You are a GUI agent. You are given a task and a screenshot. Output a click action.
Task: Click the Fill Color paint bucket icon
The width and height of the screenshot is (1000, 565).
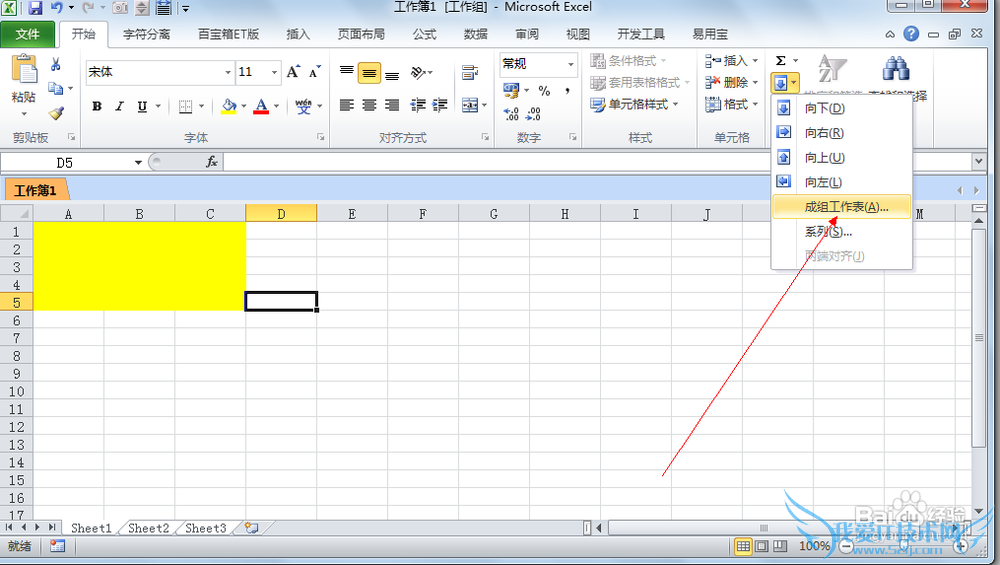tap(229, 106)
